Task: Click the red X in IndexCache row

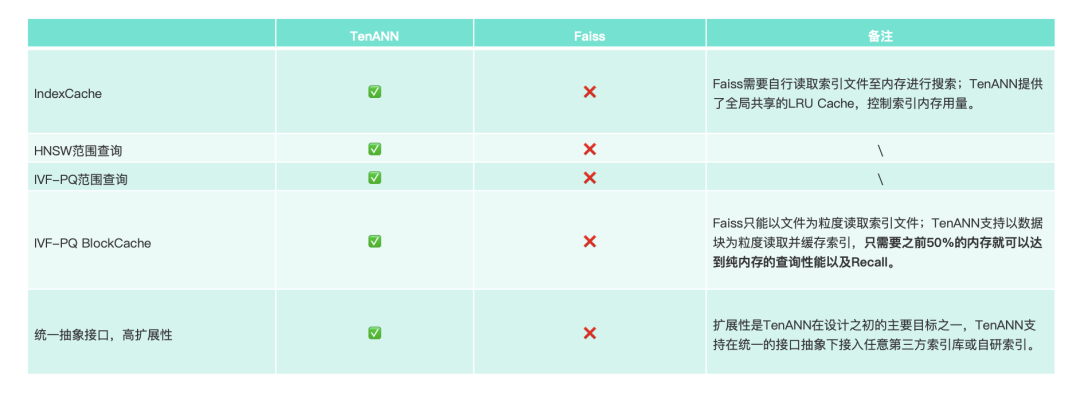Action: pos(590,92)
